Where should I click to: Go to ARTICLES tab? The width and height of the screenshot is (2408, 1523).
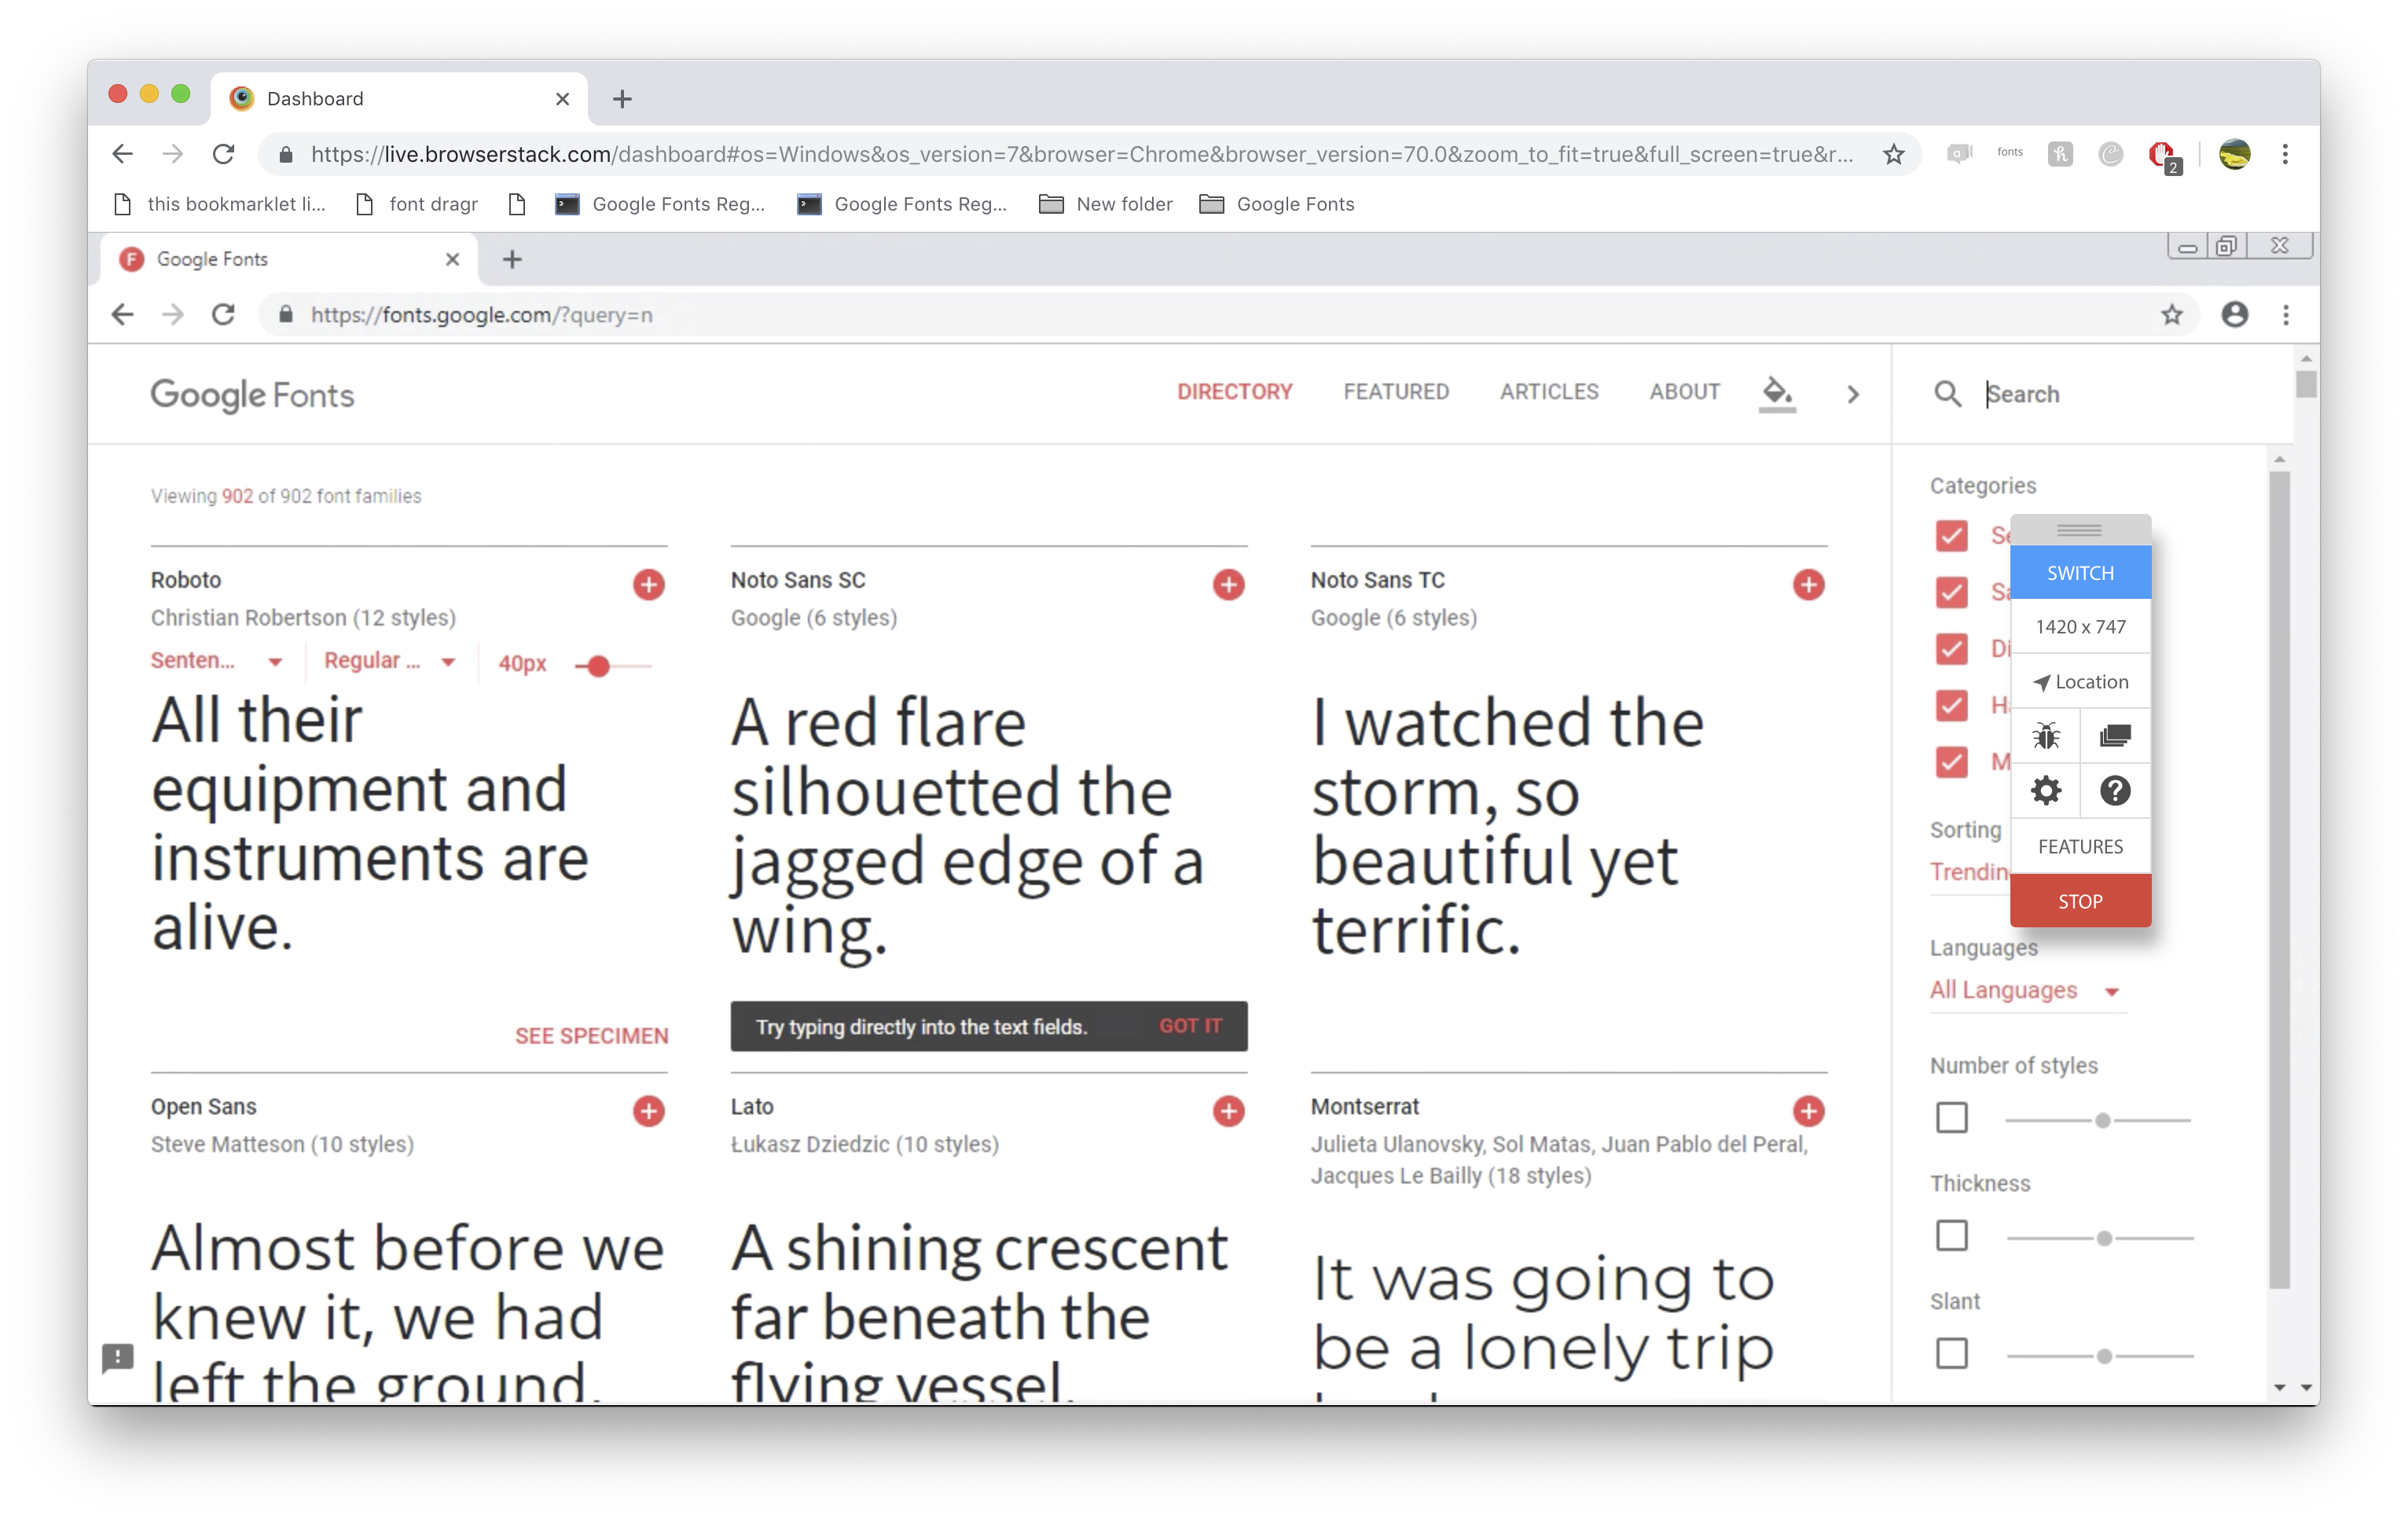tap(1549, 391)
